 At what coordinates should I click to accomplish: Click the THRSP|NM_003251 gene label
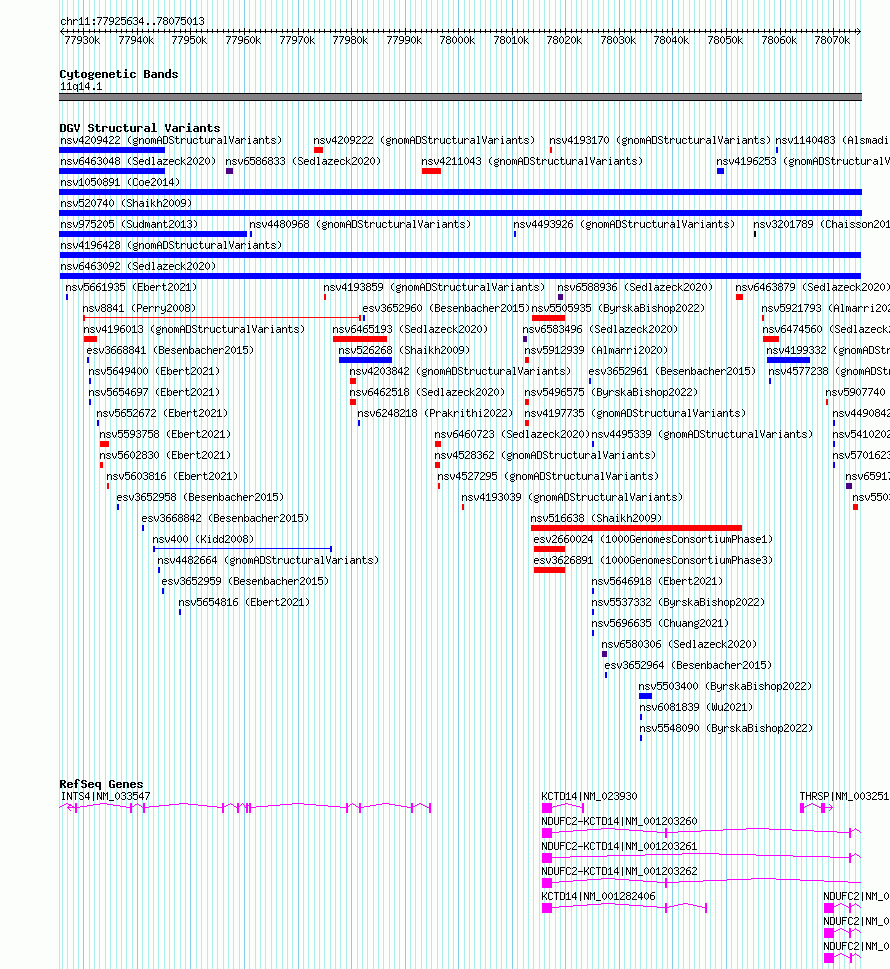coord(844,797)
